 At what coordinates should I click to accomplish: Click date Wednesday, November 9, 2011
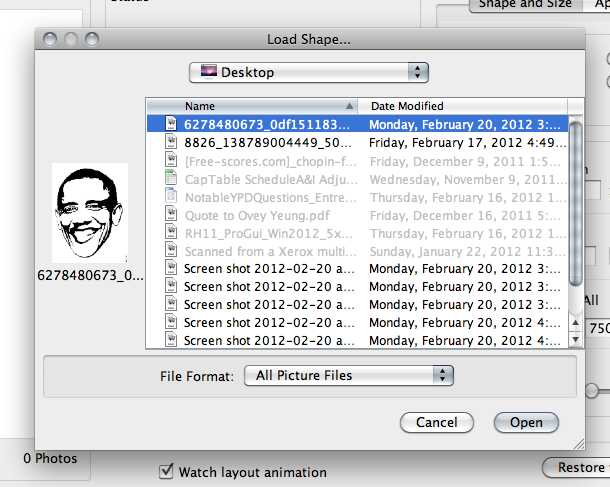tap(468, 180)
